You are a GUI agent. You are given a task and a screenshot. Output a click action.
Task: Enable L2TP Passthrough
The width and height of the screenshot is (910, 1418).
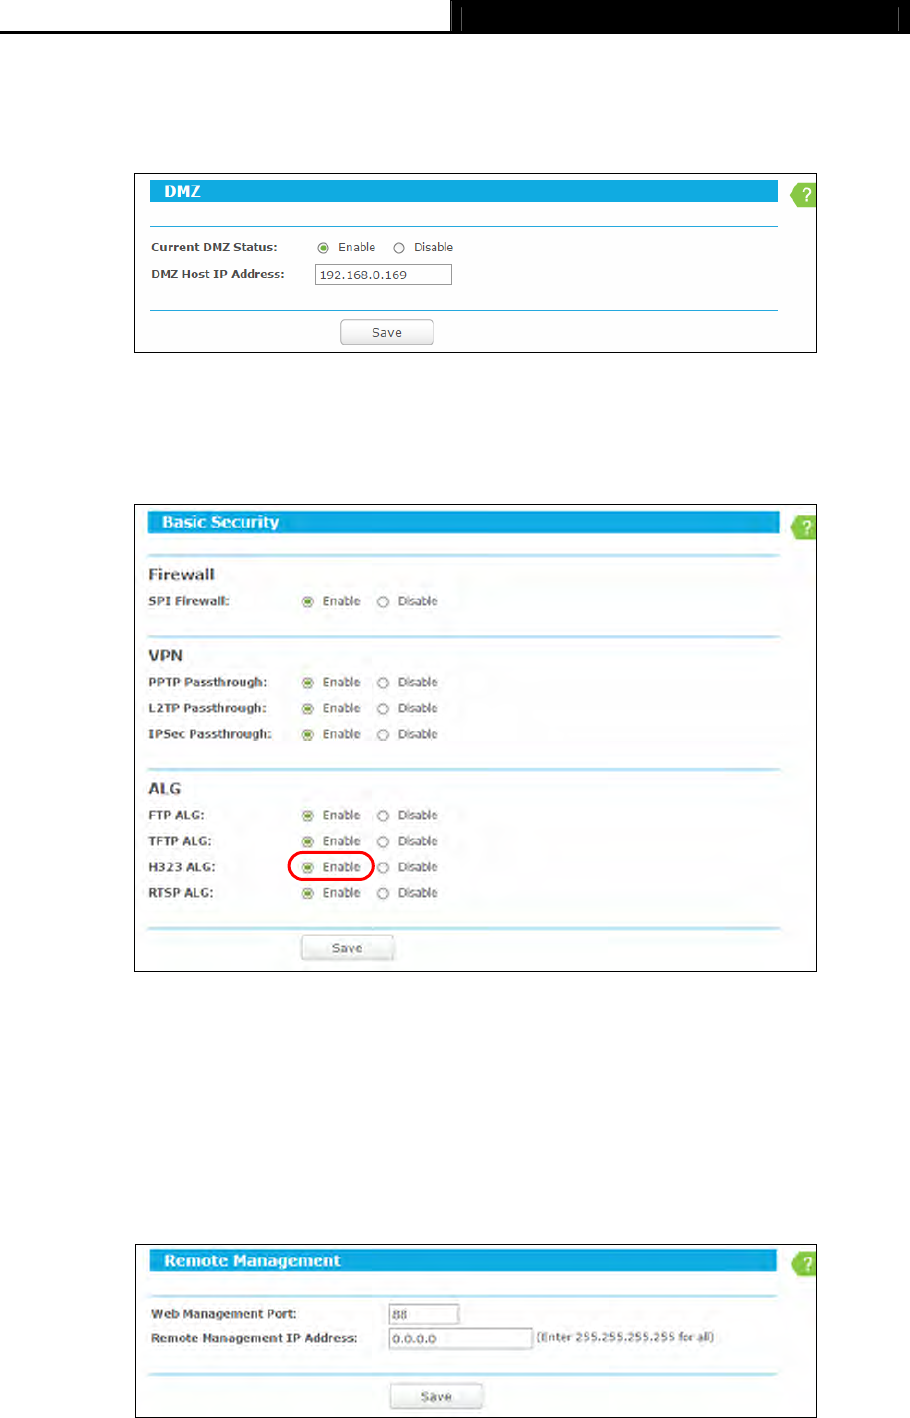(x=308, y=709)
